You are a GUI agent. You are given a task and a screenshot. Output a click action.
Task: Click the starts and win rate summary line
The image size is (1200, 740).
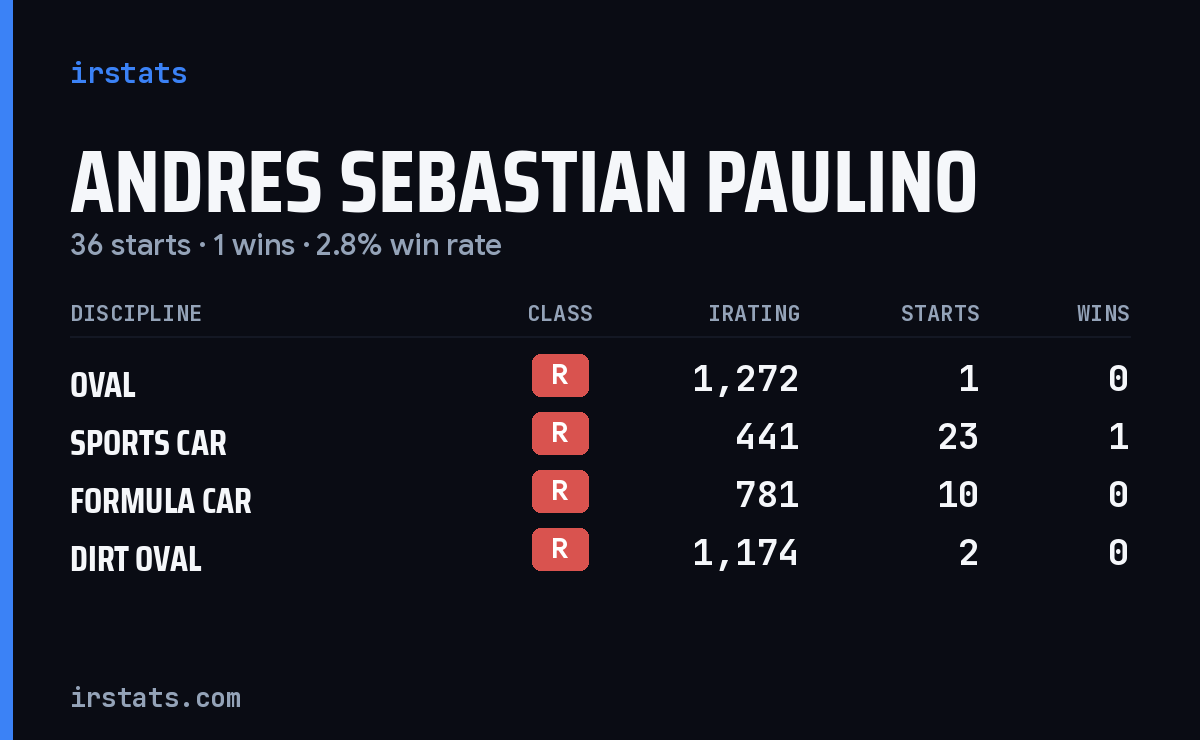(286, 245)
